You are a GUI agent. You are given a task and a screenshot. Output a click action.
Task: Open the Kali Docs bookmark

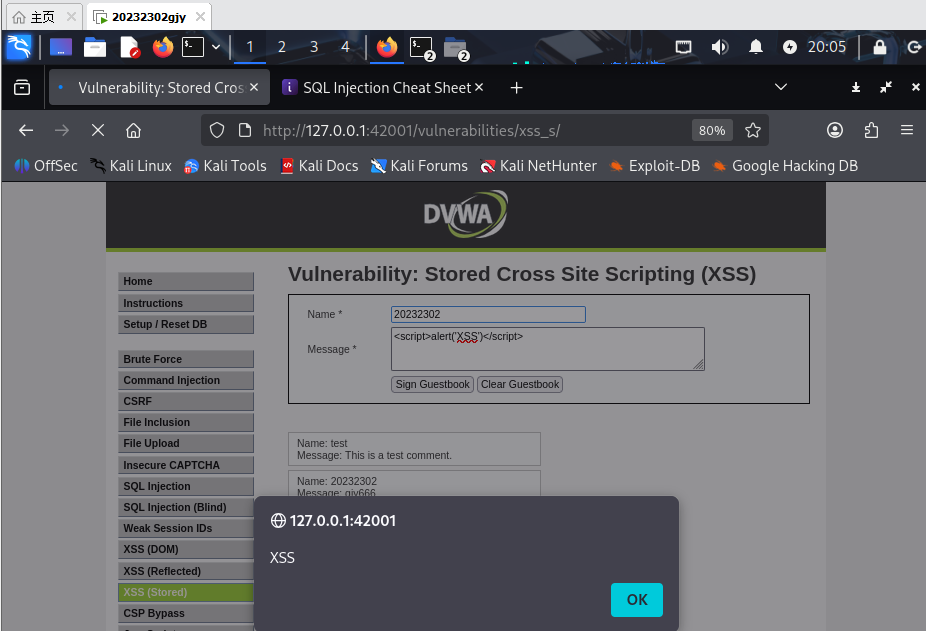coord(319,166)
